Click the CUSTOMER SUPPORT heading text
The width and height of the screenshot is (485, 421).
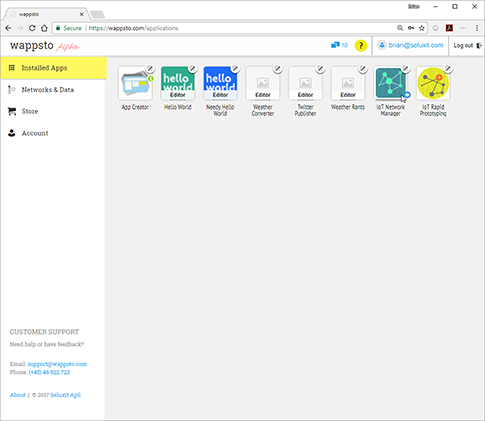[44, 332]
